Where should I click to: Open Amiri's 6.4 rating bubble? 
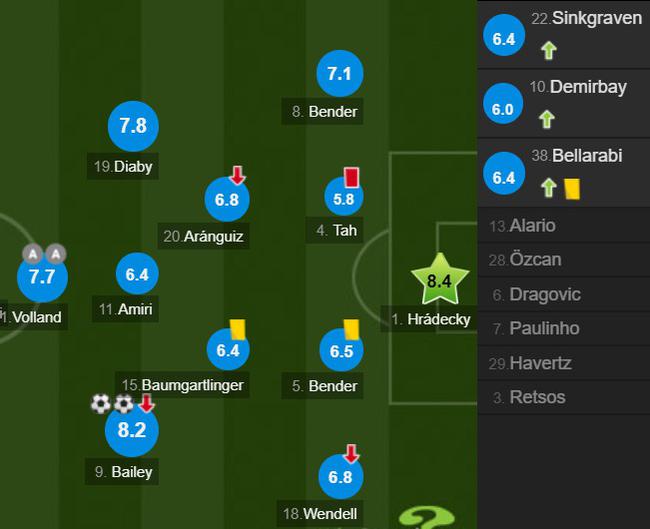(137, 274)
